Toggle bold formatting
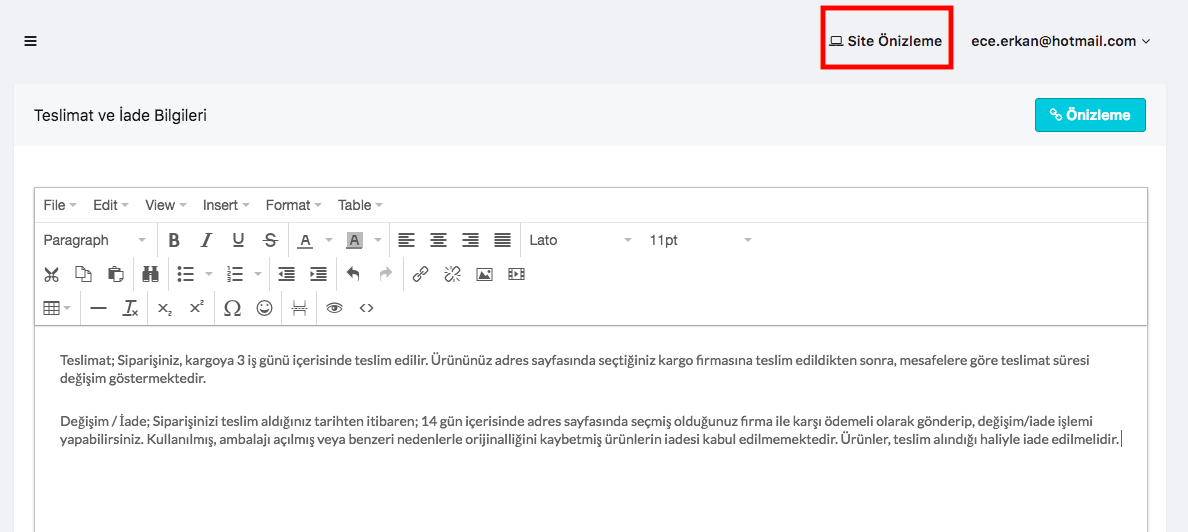This screenshot has width=1188, height=532. coord(174,240)
